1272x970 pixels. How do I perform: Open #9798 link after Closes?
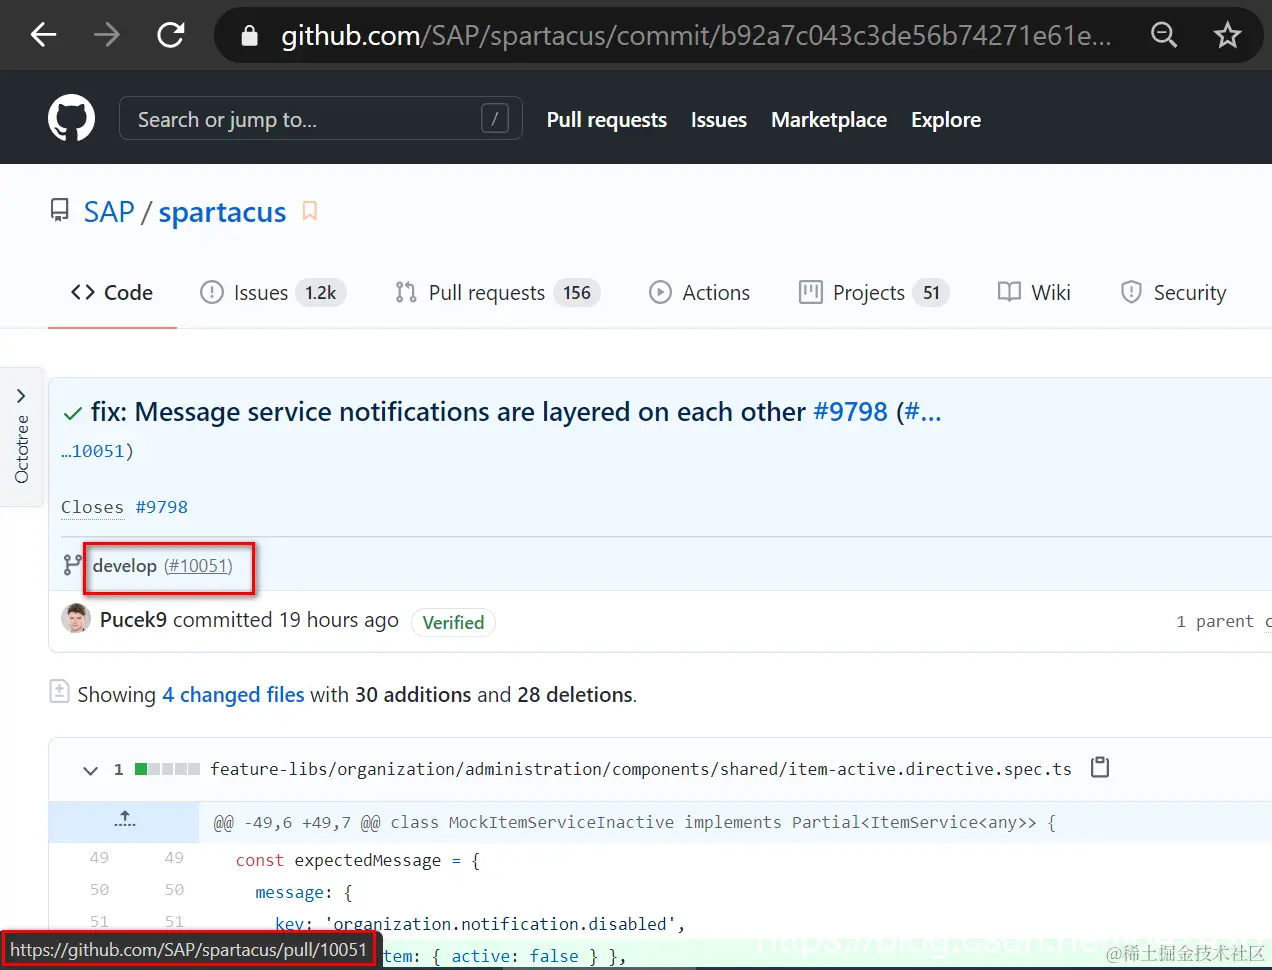[161, 507]
